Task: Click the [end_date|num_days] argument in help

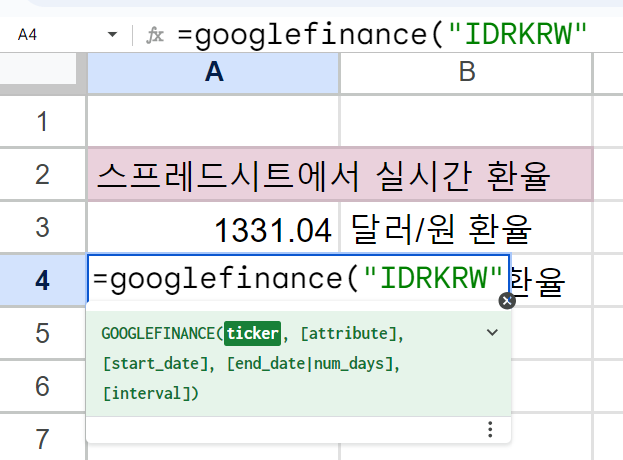Action: 310,363
